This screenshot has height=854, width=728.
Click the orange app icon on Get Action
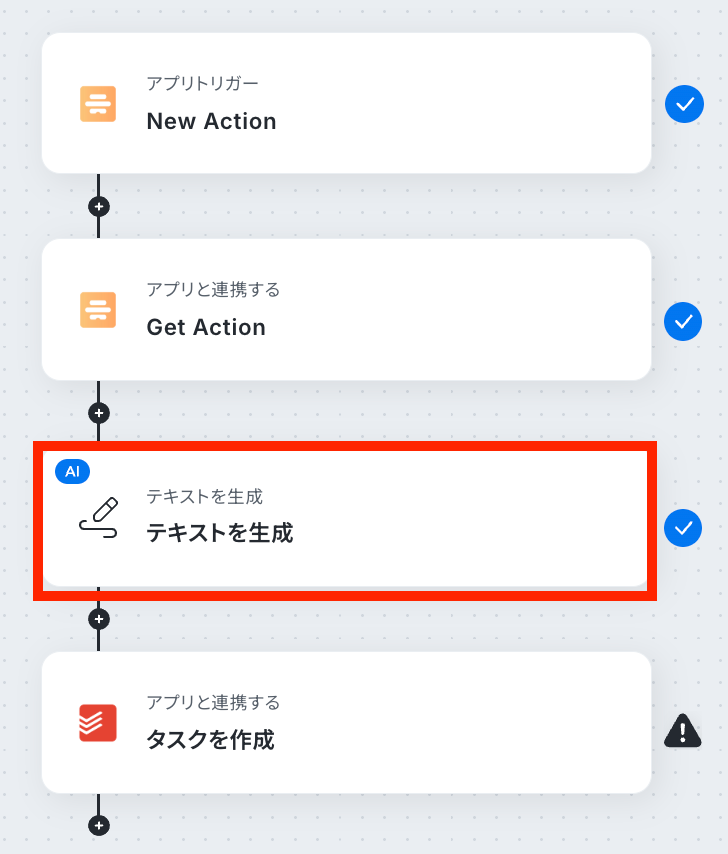click(x=98, y=310)
